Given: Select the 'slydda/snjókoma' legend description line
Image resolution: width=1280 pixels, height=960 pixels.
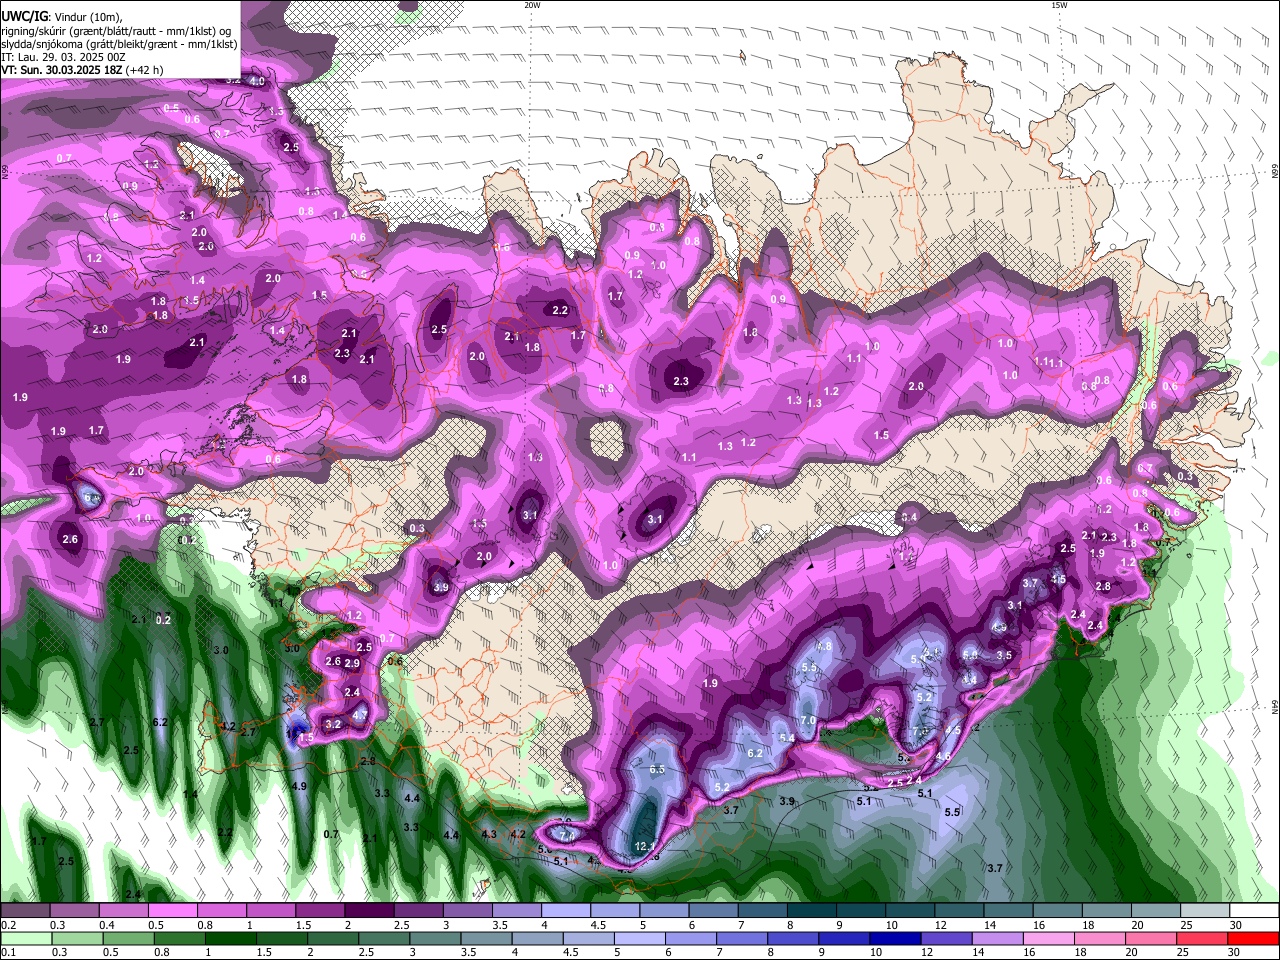Looking at the screenshot, I should point(119,44).
